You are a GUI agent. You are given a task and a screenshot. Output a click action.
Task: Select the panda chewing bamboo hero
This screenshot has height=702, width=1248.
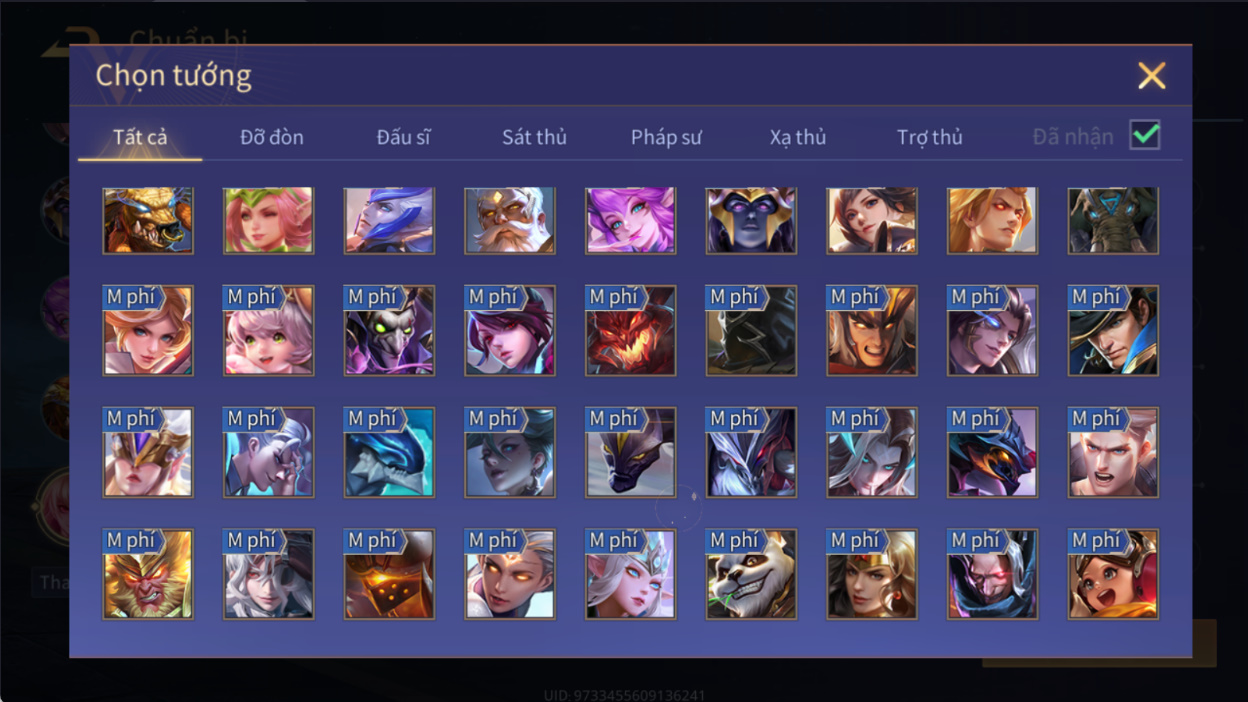[x=751, y=574]
